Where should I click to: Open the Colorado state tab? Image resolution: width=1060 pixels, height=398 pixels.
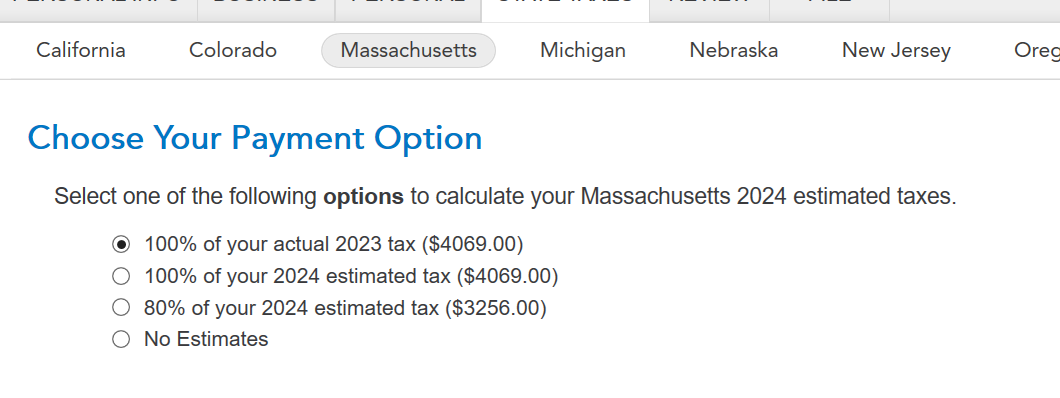(x=233, y=51)
